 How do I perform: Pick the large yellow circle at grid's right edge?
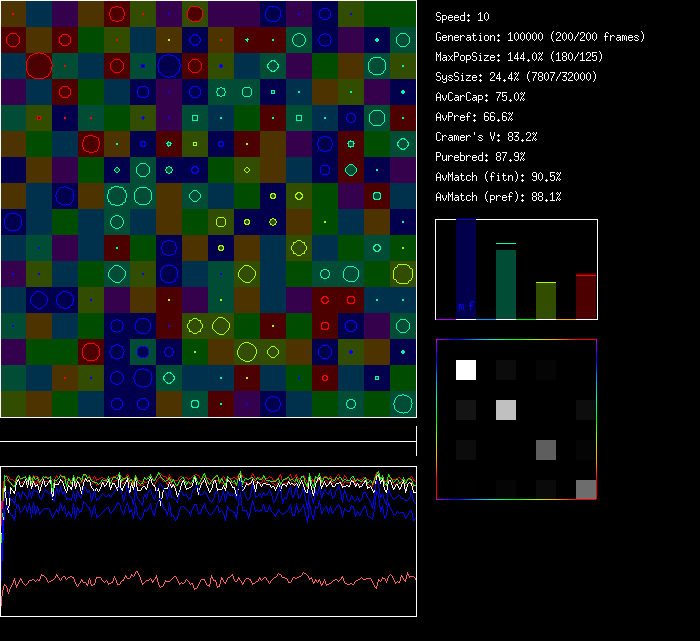pyautogui.click(x=402, y=274)
